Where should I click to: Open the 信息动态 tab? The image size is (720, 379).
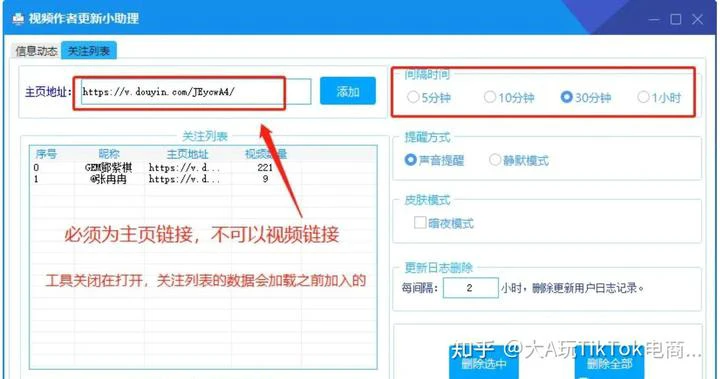pyautogui.click(x=36, y=51)
